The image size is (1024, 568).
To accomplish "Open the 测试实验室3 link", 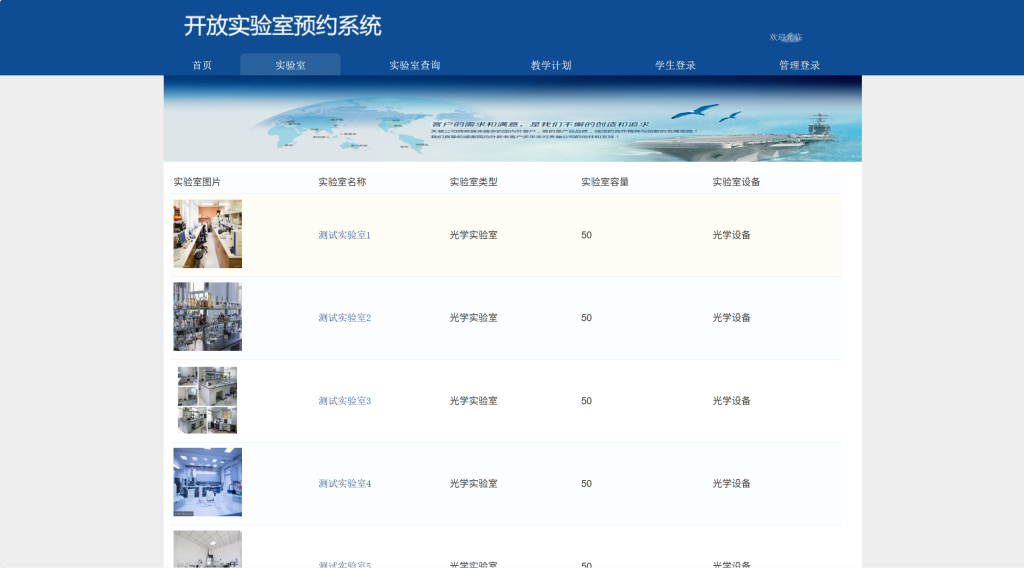I will [344, 401].
